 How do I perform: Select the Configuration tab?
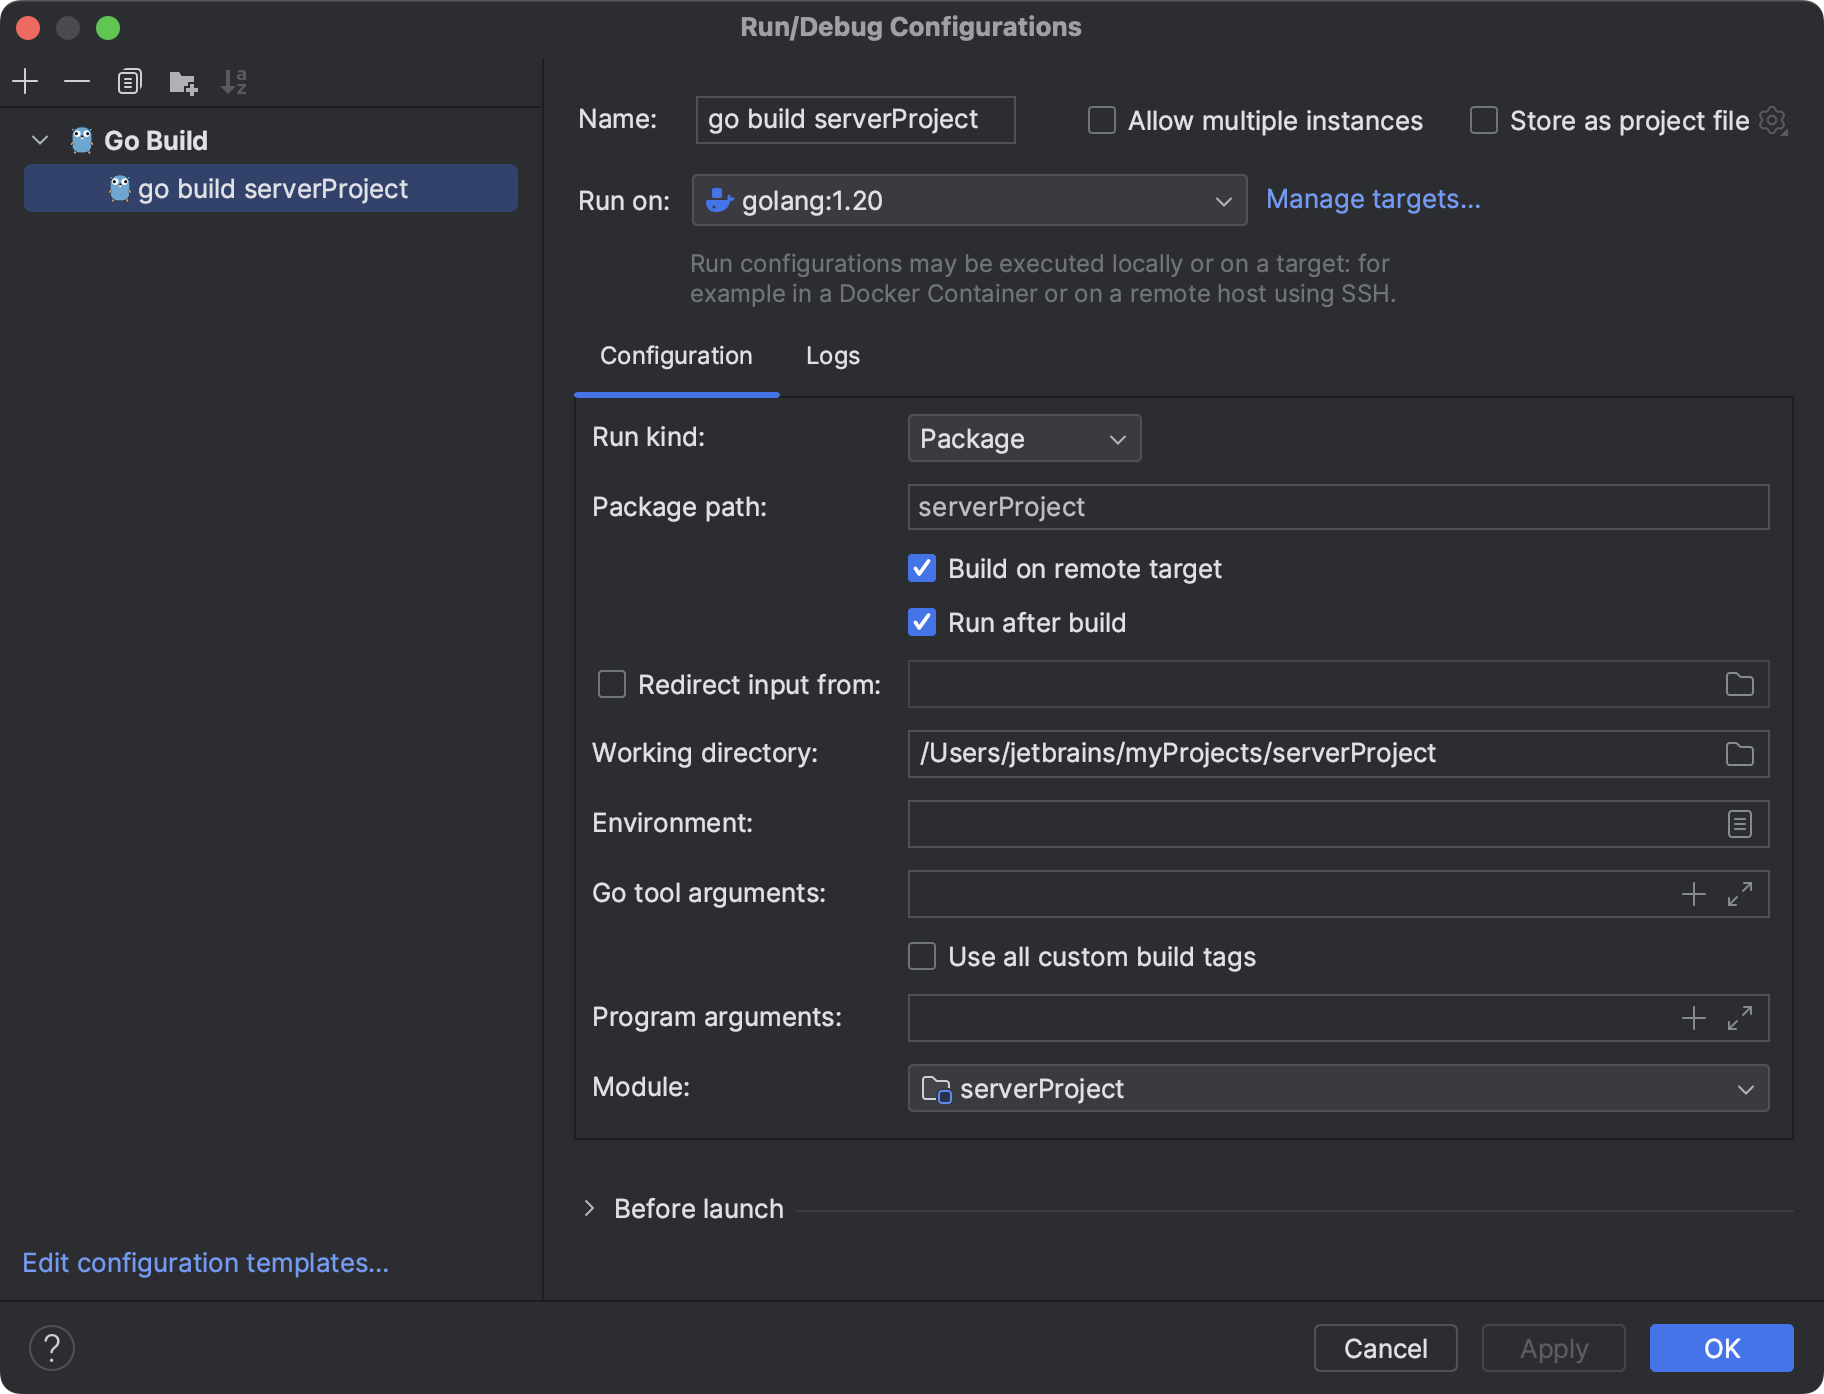[x=676, y=356]
